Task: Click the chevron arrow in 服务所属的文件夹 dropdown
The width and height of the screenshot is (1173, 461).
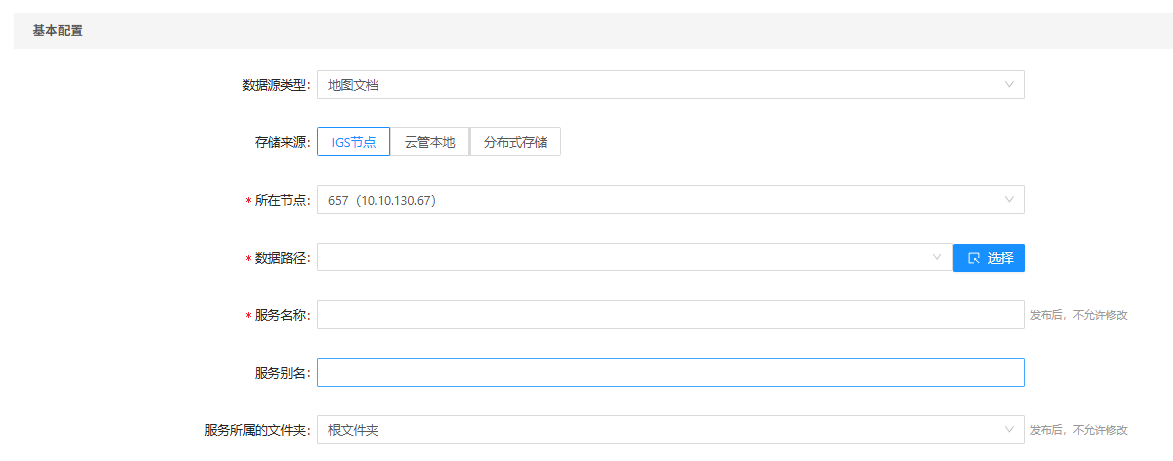Action: [1009, 430]
